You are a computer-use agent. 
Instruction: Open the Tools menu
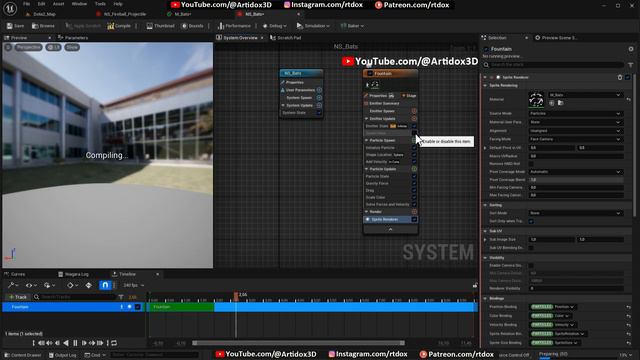point(100,4)
